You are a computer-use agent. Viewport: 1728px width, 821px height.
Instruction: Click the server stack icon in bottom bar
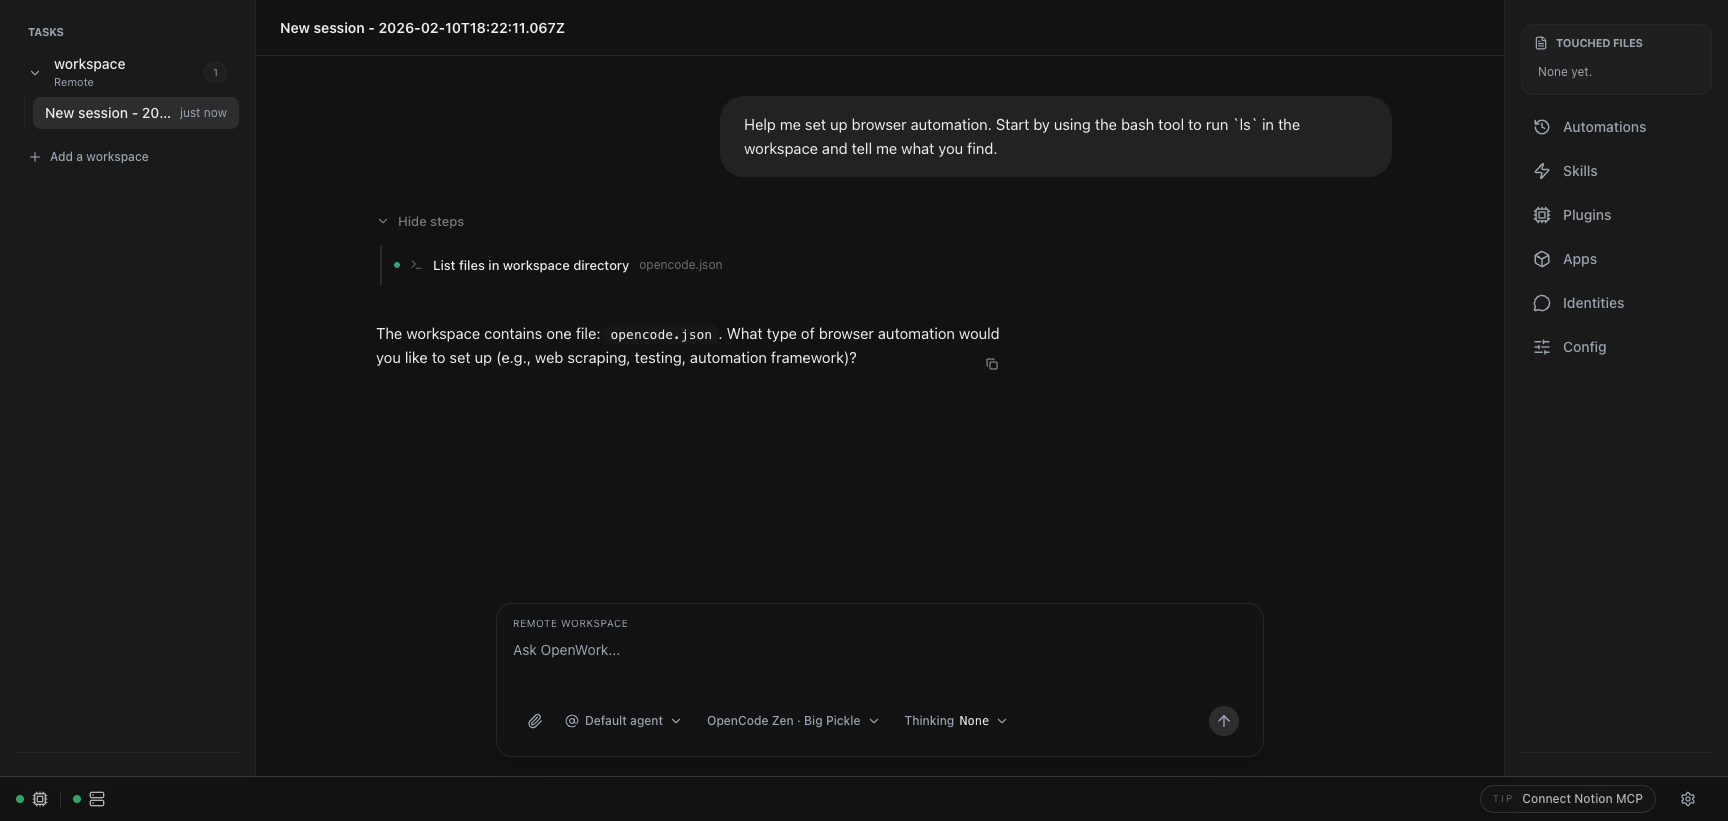(97, 799)
